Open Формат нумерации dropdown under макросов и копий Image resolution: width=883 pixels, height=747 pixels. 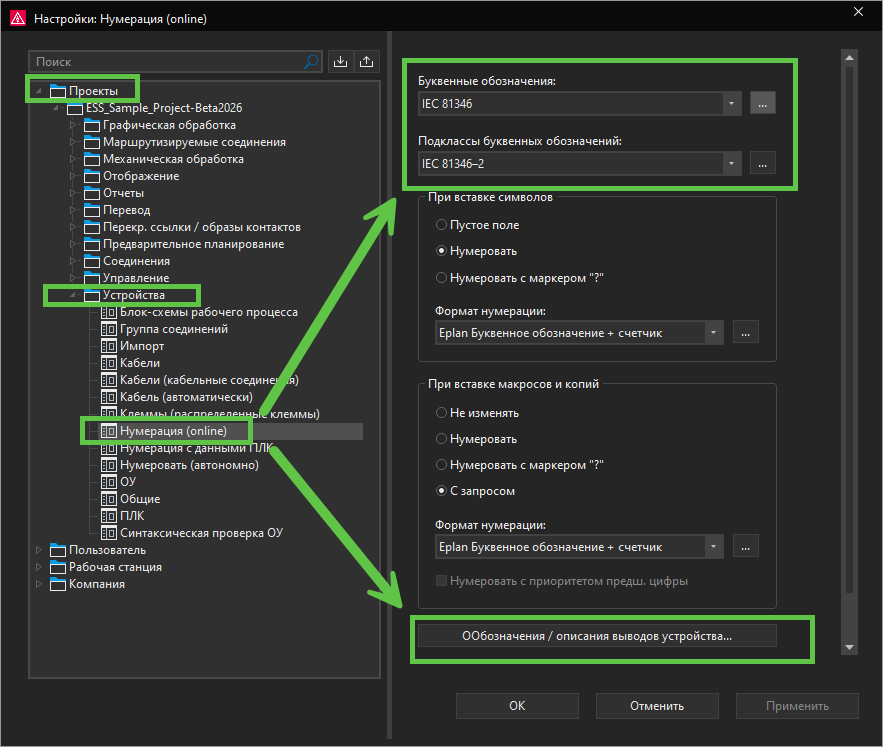[713, 547]
